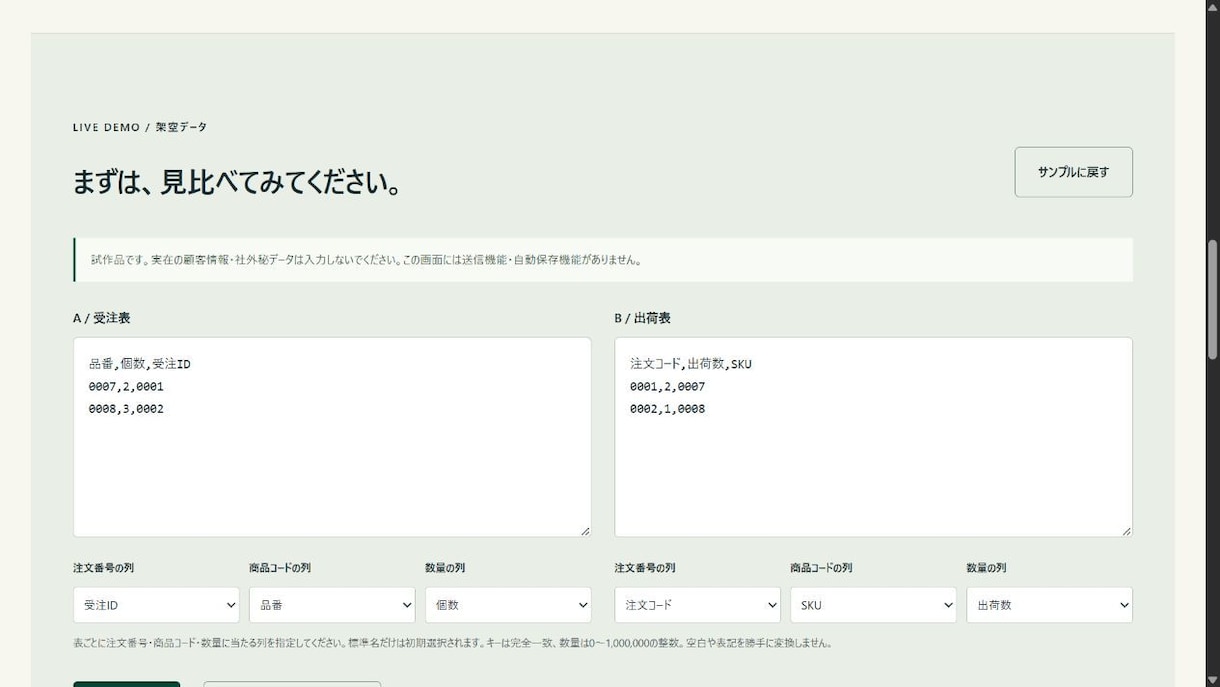Screen dimensions: 1220x687
Task: Focus the B / 出荷表 text area
Action: click(x=873, y=437)
